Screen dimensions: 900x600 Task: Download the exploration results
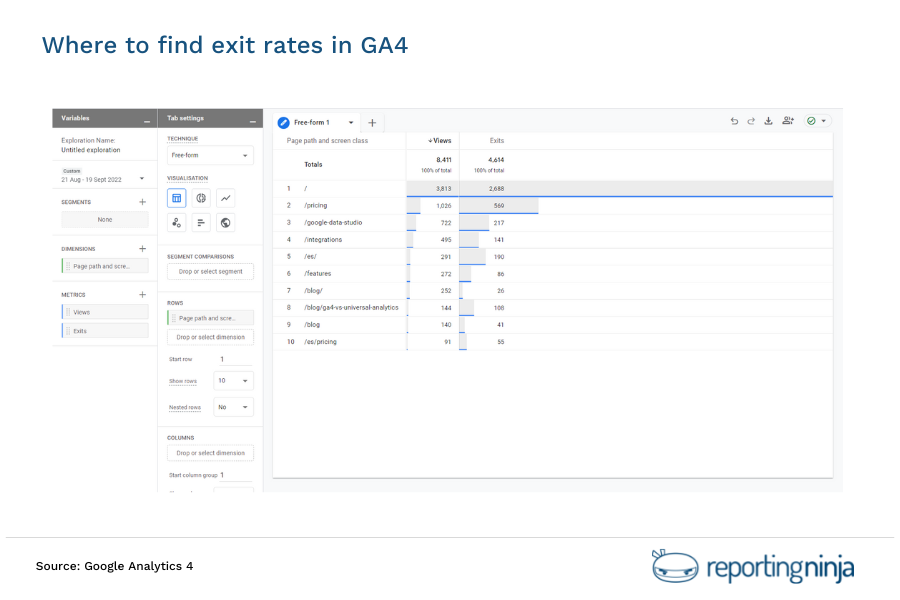point(768,120)
